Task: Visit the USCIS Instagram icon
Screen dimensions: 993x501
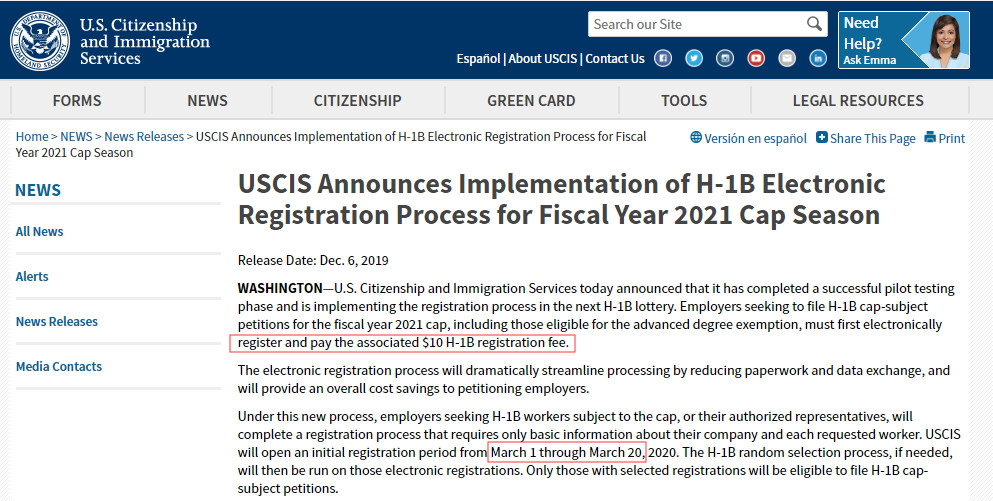Action: click(725, 59)
